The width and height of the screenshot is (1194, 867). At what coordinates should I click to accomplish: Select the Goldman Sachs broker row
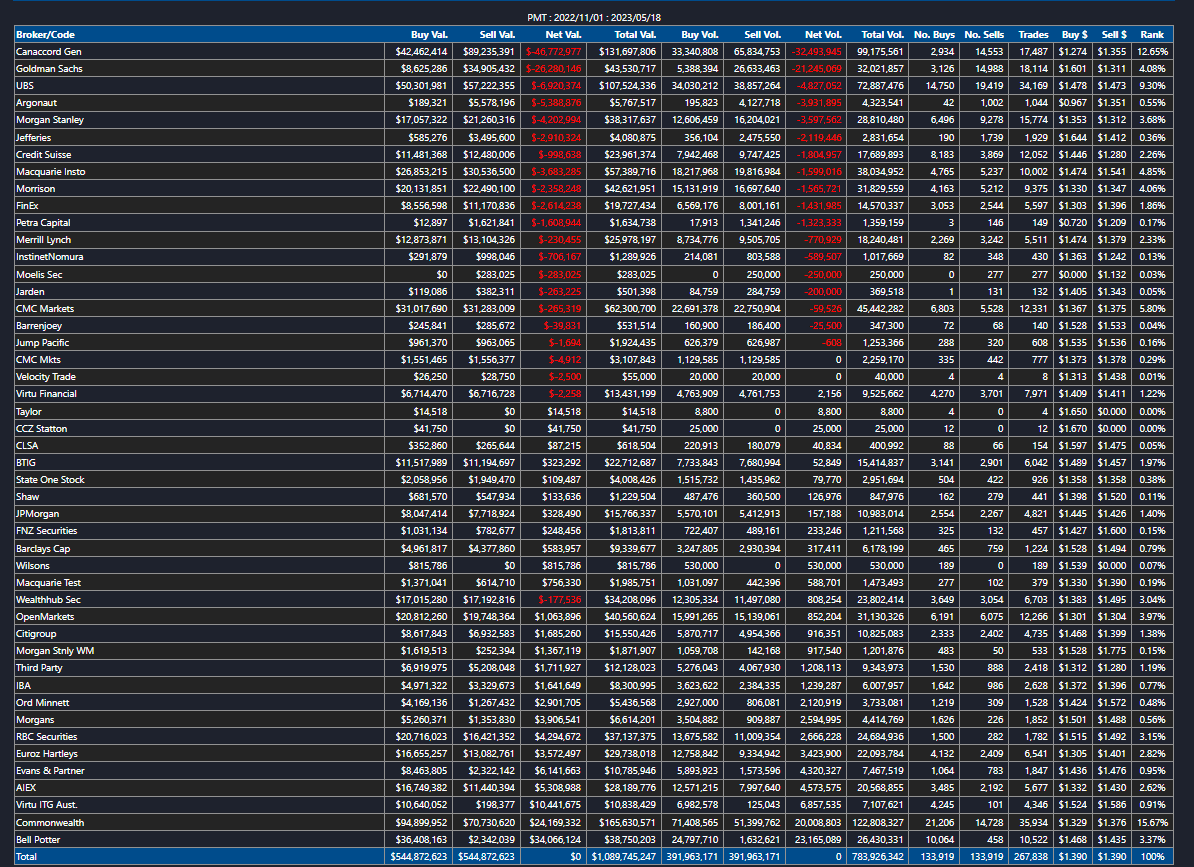[x=594, y=69]
